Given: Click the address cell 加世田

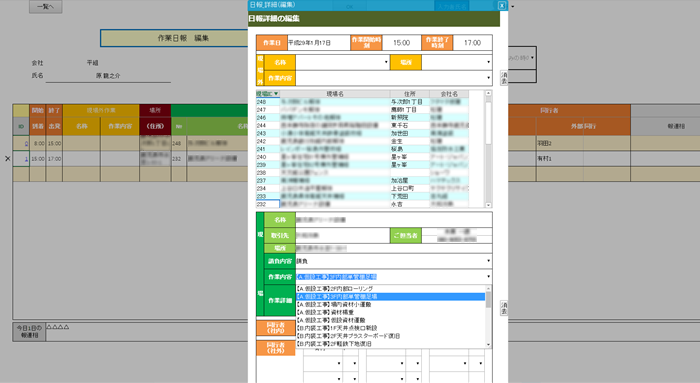Looking at the screenshot, I should click(x=410, y=133).
